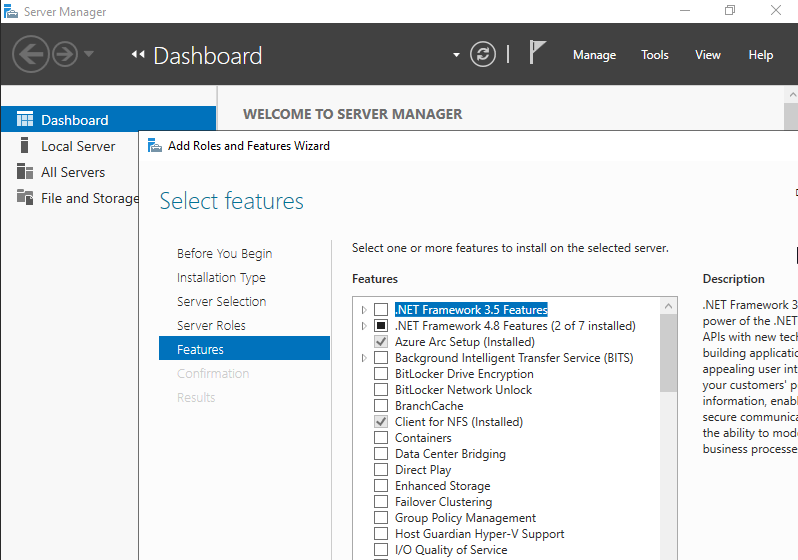This screenshot has width=798, height=560.
Task: Go to Installation Type wizard step
Action: click(x=221, y=277)
